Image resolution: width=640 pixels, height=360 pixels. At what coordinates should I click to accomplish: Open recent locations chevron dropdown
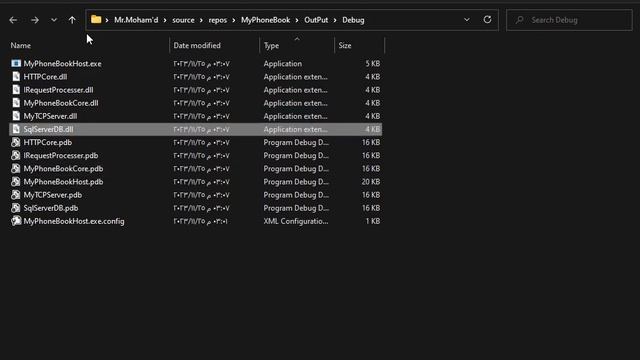click(53, 20)
